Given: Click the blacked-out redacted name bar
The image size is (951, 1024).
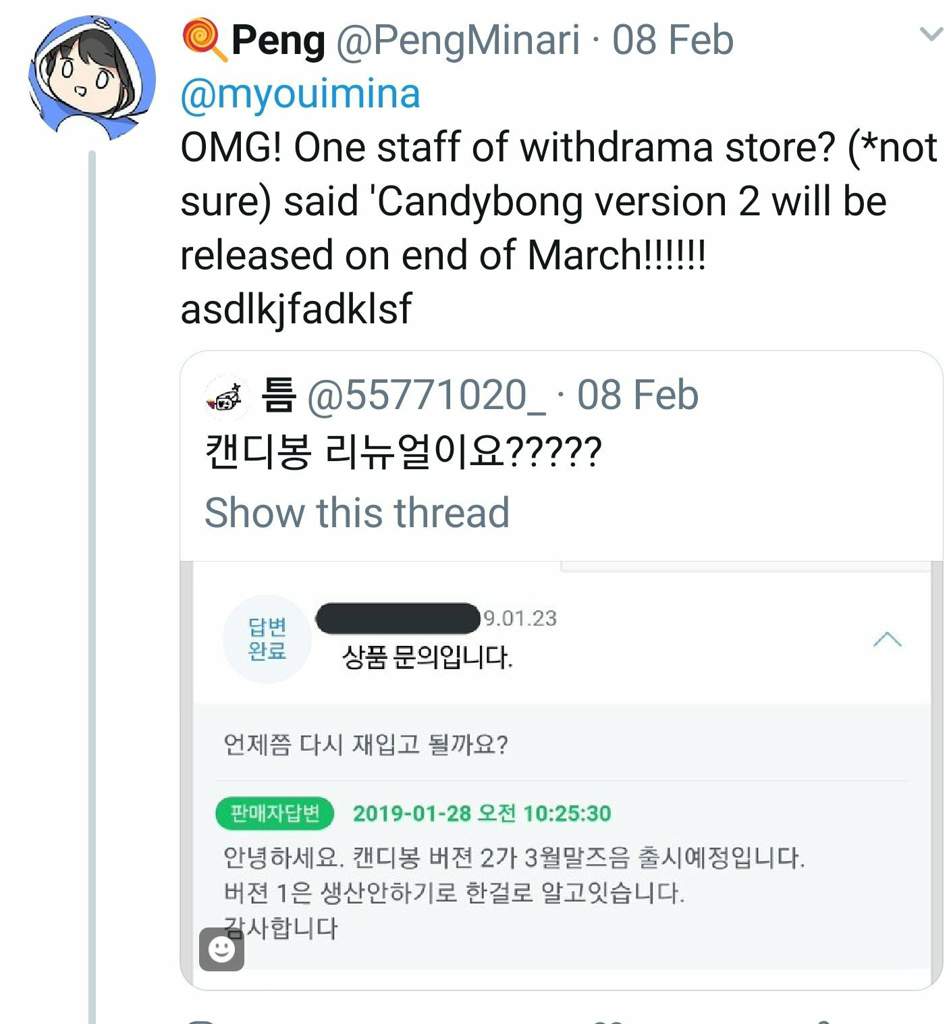Looking at the screenshot, I should tap(398, 618).
